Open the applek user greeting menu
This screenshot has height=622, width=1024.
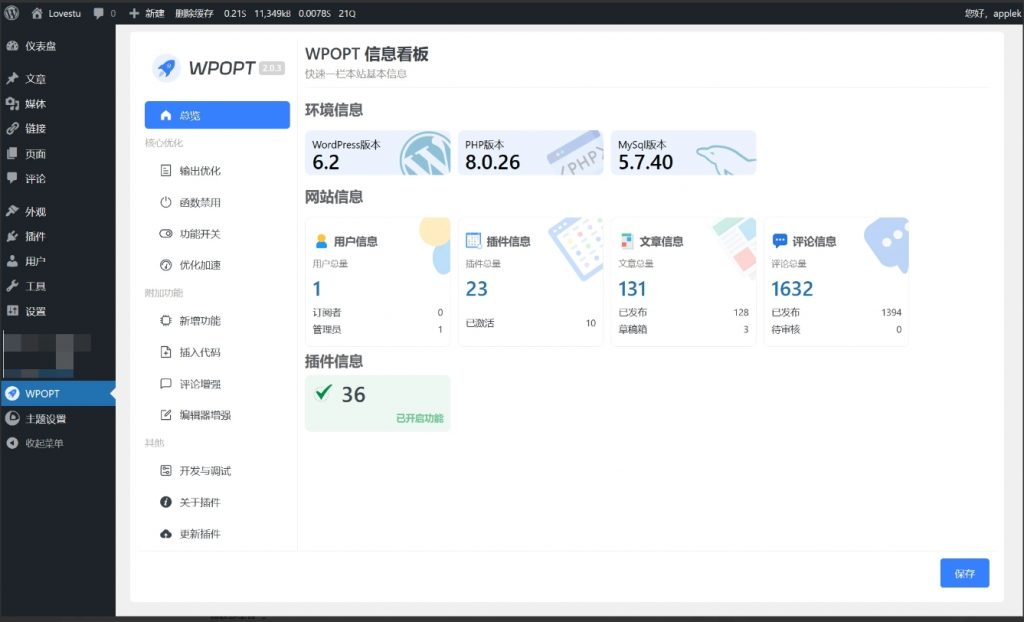pos(993,13)
